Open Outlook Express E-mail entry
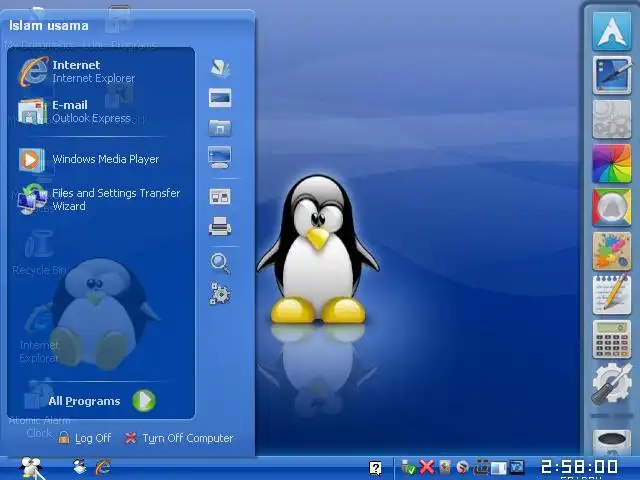Screen dimensions: 640x480 click(x=76, y=111)
